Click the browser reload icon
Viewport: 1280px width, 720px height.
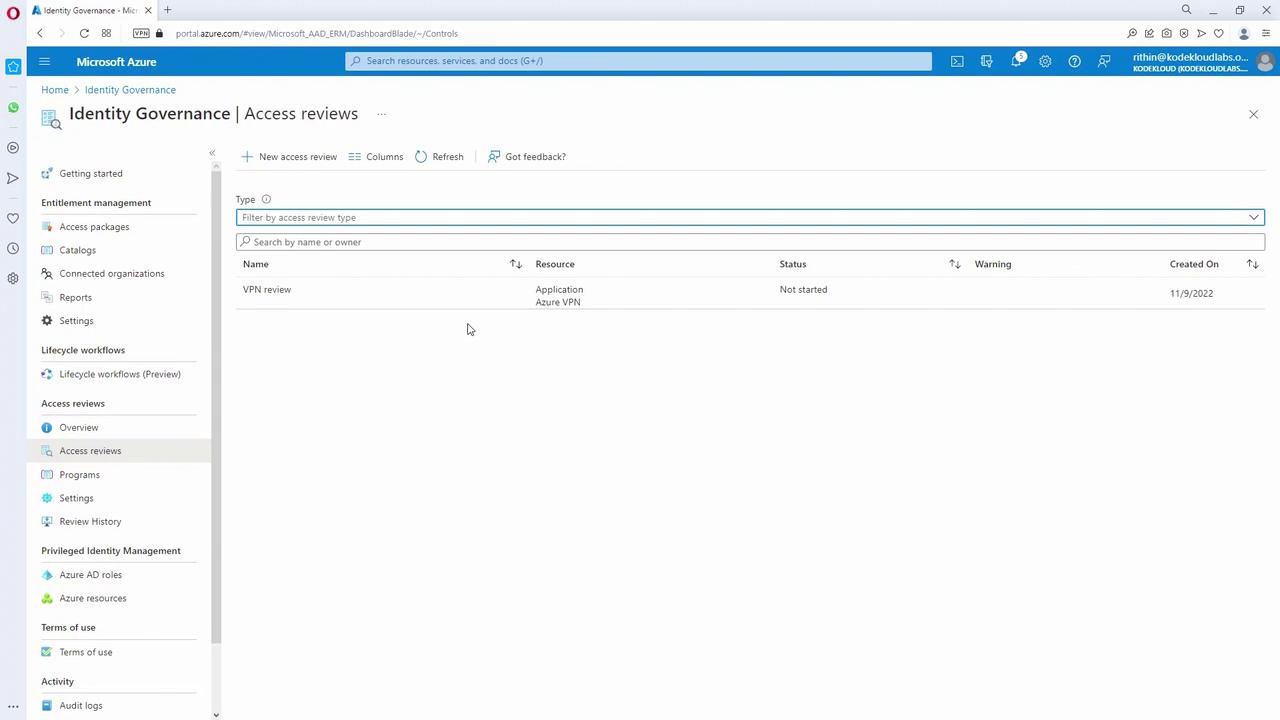coord(84,33)
